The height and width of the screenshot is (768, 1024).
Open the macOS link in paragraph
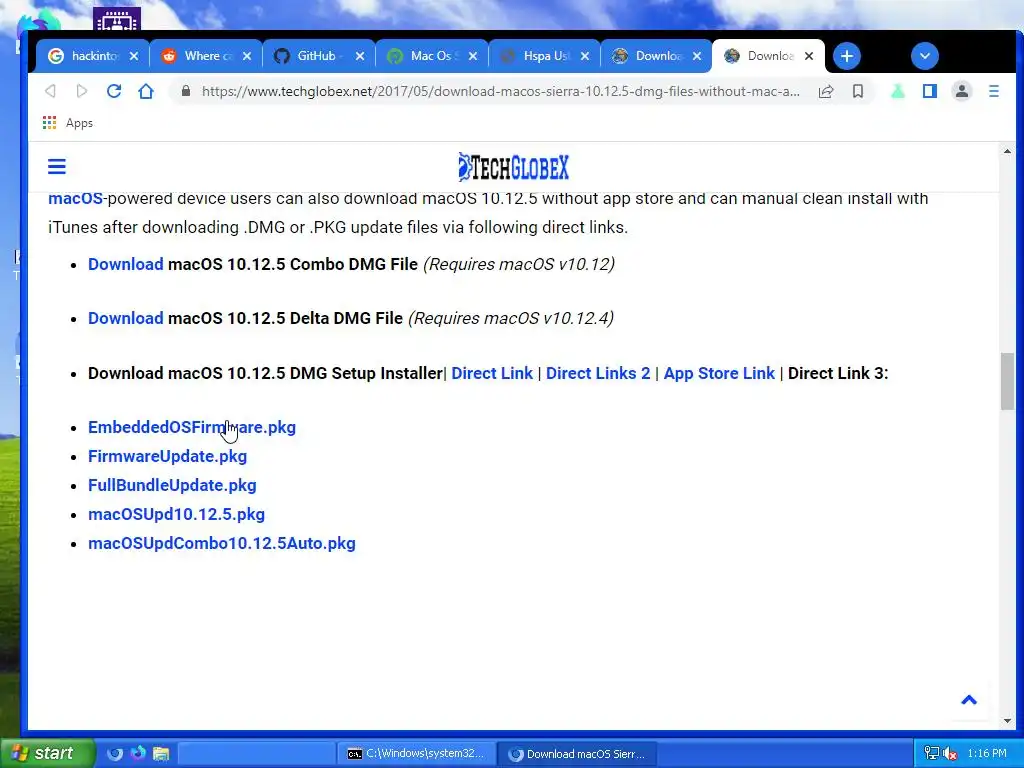click(75, 199)
